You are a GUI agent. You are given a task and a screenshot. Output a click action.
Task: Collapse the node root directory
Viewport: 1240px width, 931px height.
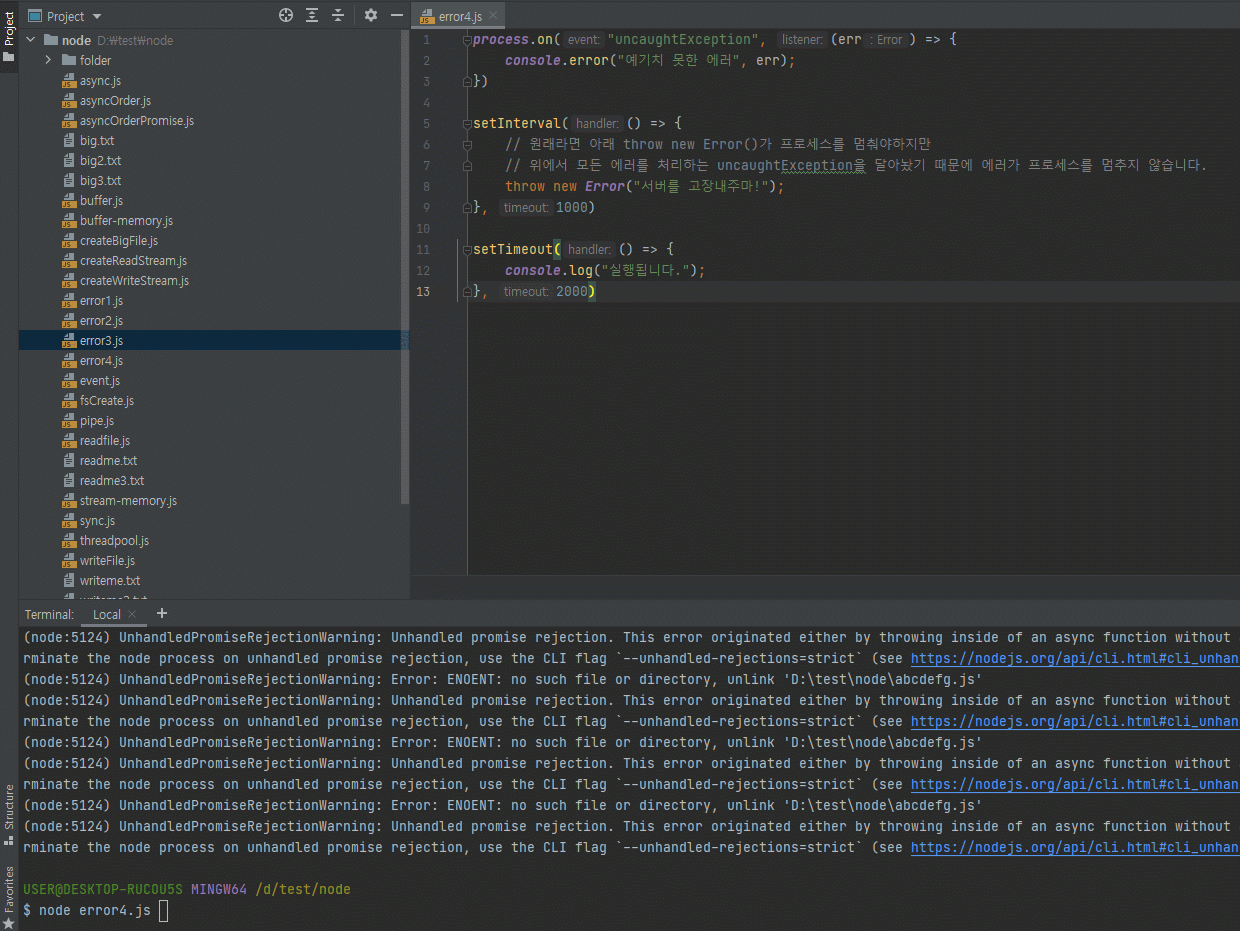click(x=30, y=40)
